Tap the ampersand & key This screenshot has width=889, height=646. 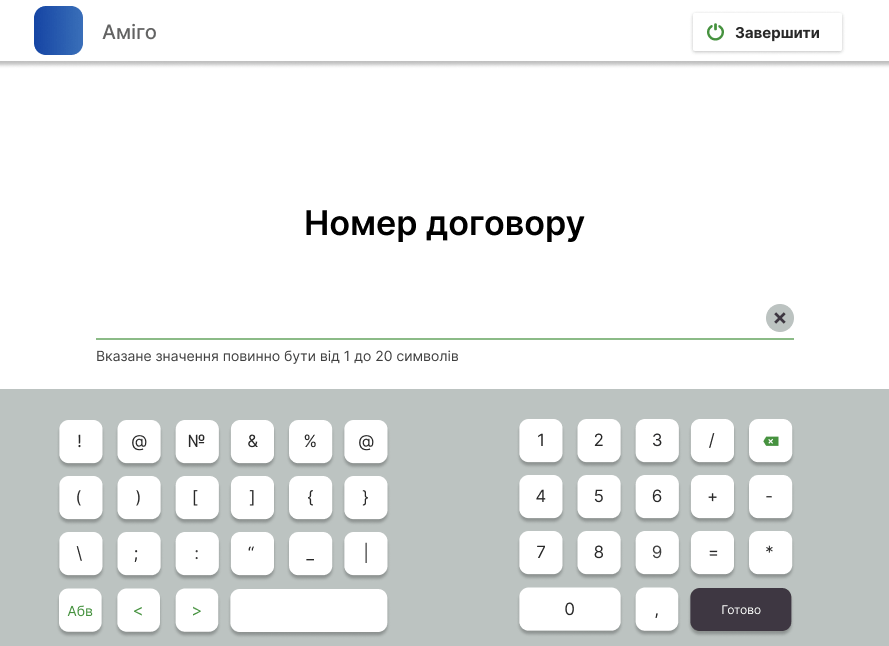(x=252, y=441)
